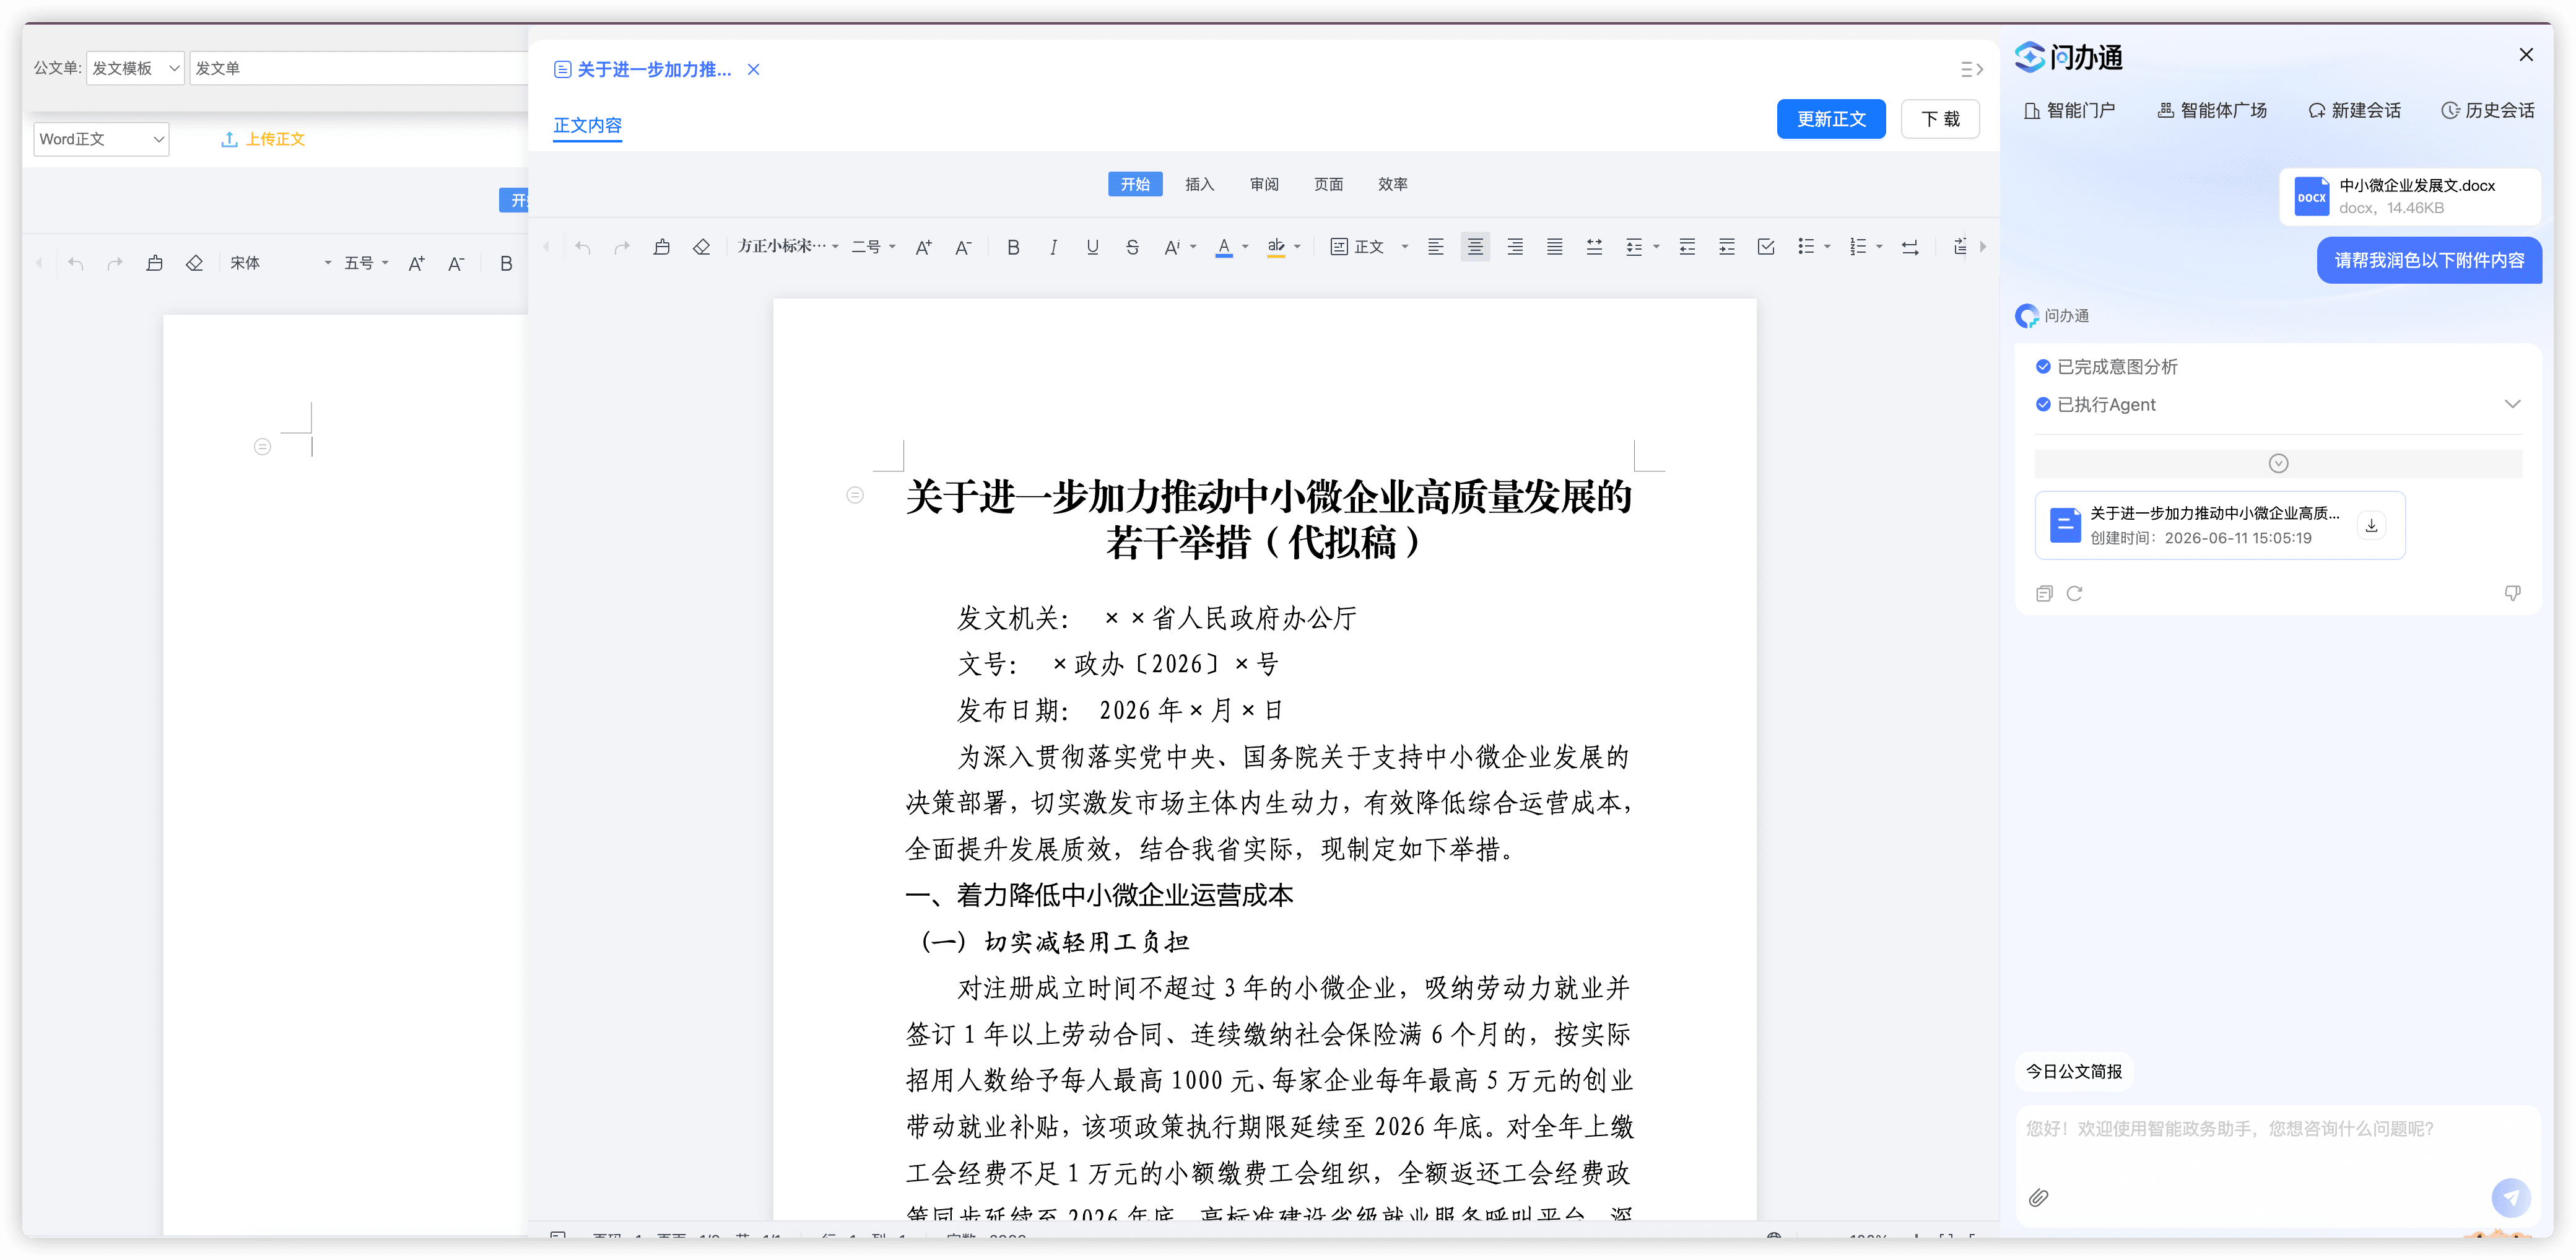The height and width of the screenshot is (1260, 2576).
Task: Toggle strikethrough formatting
Action: pos(1132,247)
